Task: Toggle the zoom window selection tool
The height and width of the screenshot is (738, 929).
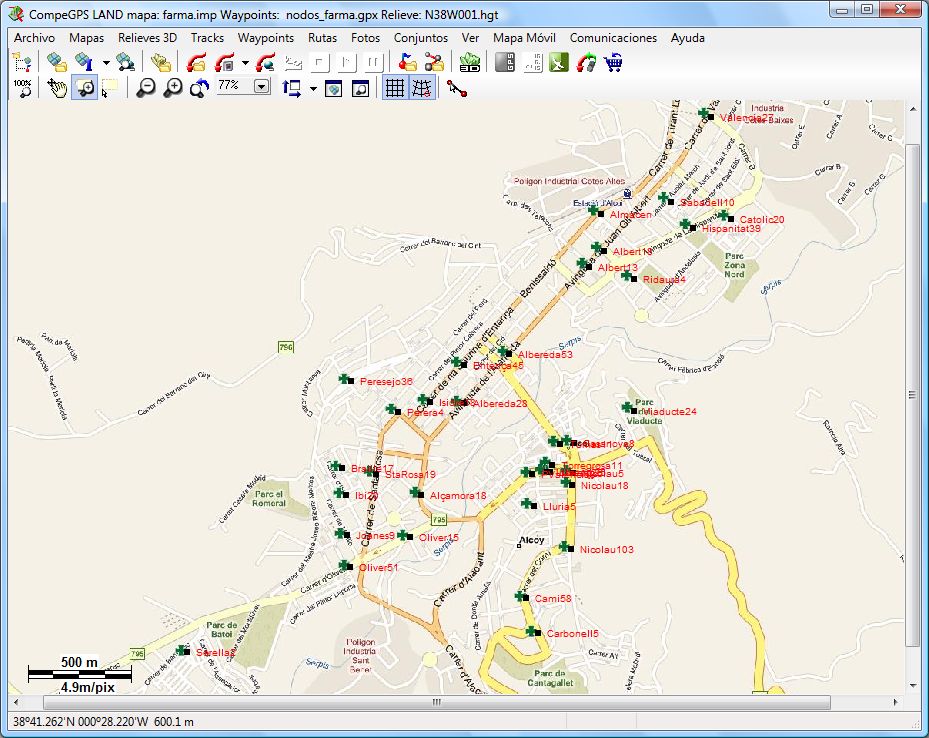Action: click(x=85, y=88)
